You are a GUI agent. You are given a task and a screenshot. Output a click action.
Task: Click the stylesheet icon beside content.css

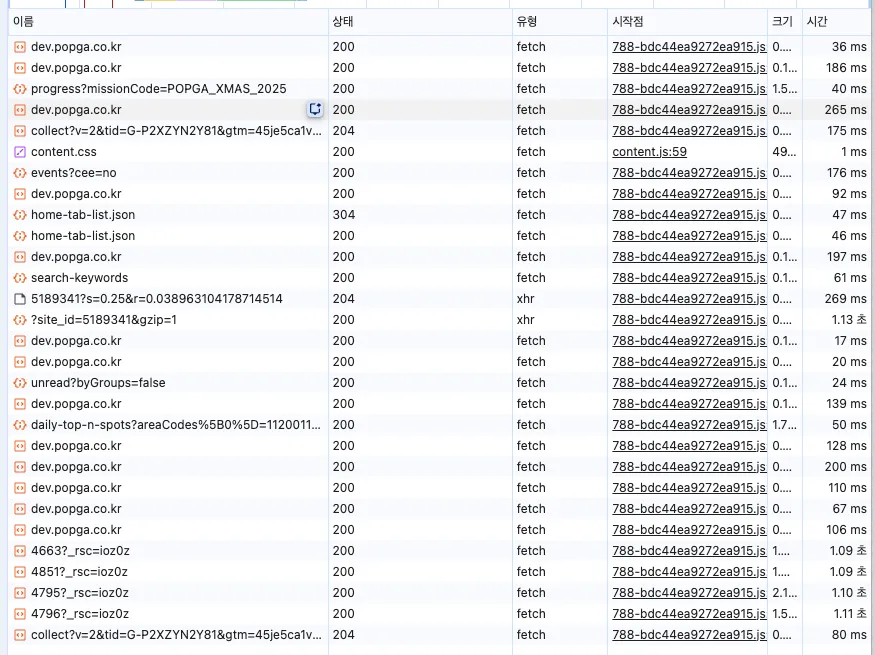tap(20, 152)
